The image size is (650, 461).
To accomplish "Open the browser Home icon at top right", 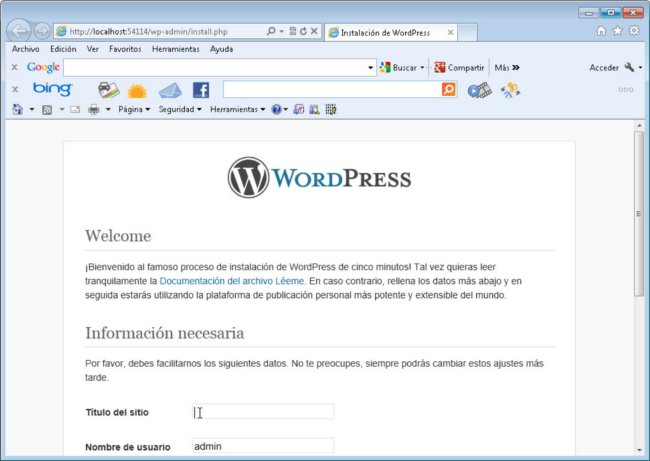I will (x=601, y=31).
